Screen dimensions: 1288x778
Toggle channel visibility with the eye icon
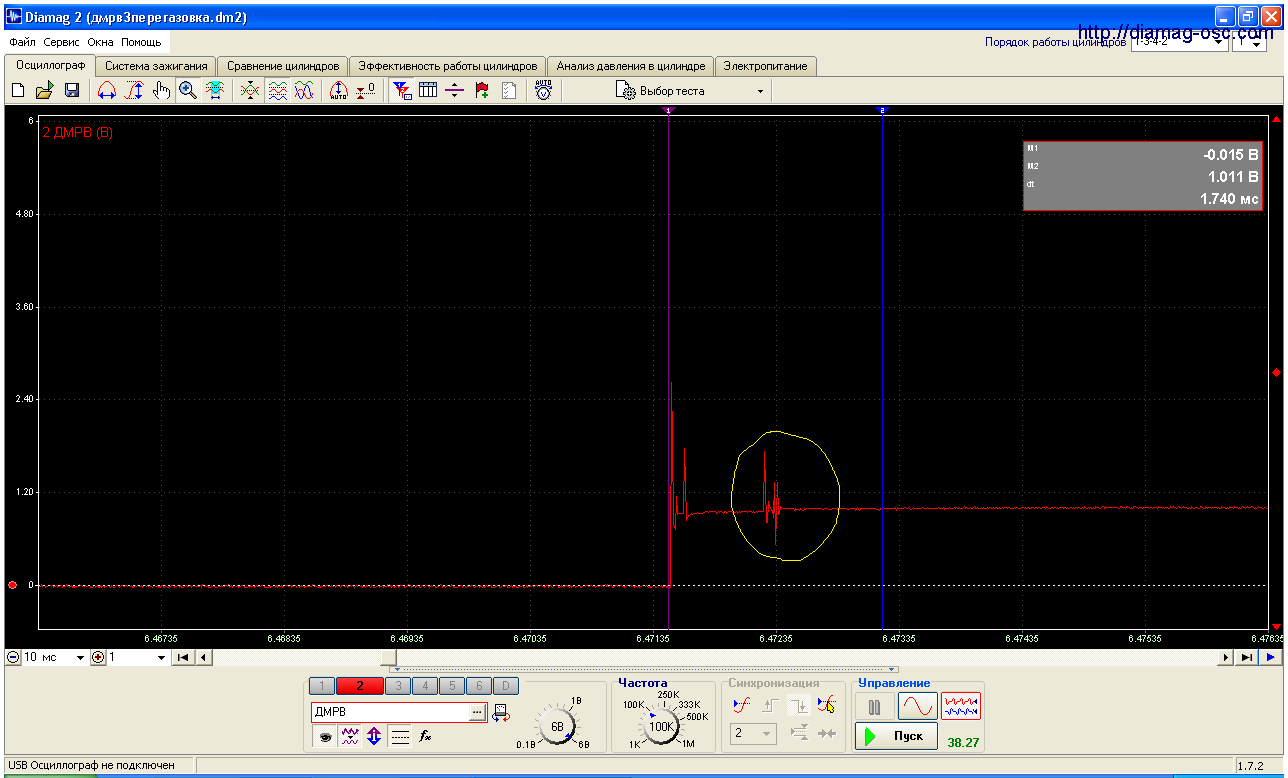pyautogui.click(x=324, y=736)
